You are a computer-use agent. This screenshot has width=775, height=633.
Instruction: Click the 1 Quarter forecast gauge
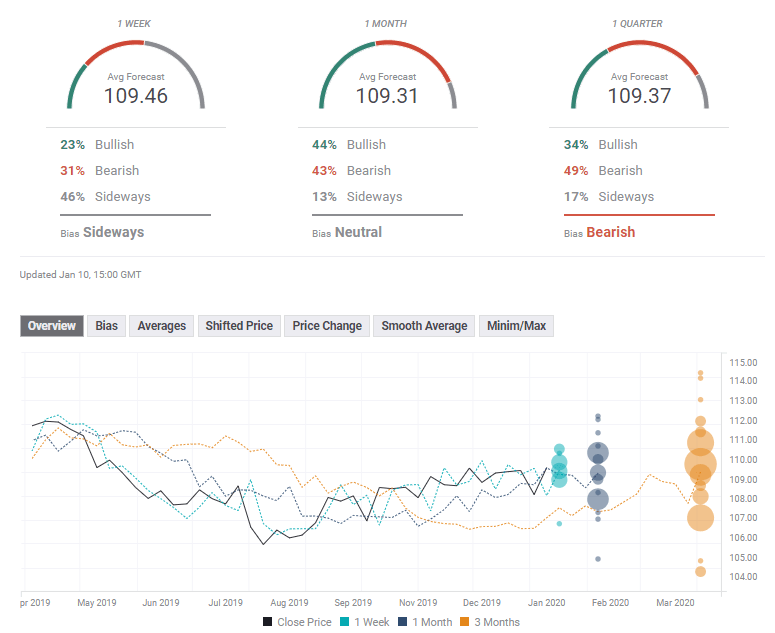point(640,78)
